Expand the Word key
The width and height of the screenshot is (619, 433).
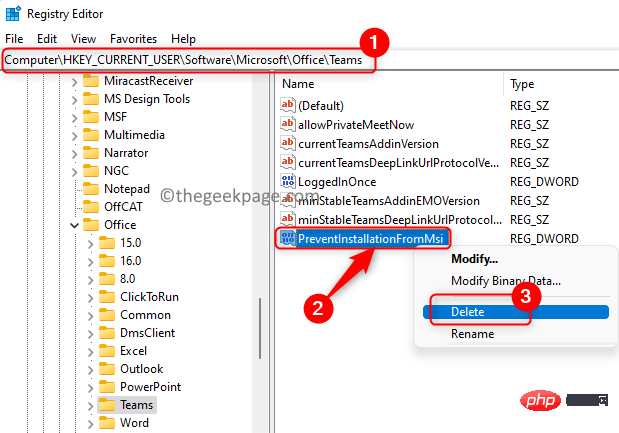(x=90, y=424)
